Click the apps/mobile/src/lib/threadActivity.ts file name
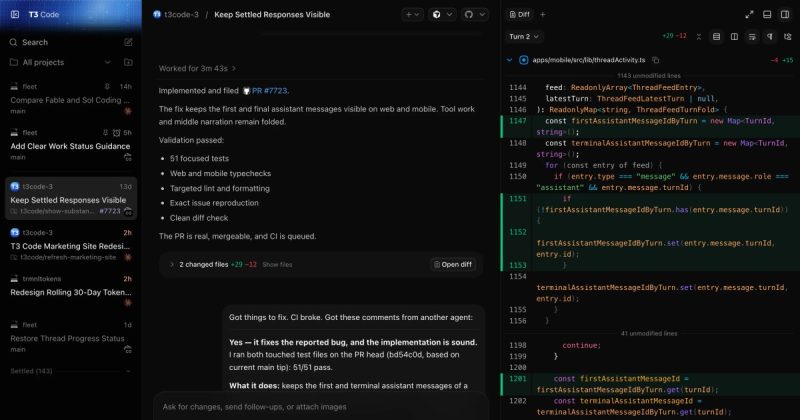 (x=589, y=60)
